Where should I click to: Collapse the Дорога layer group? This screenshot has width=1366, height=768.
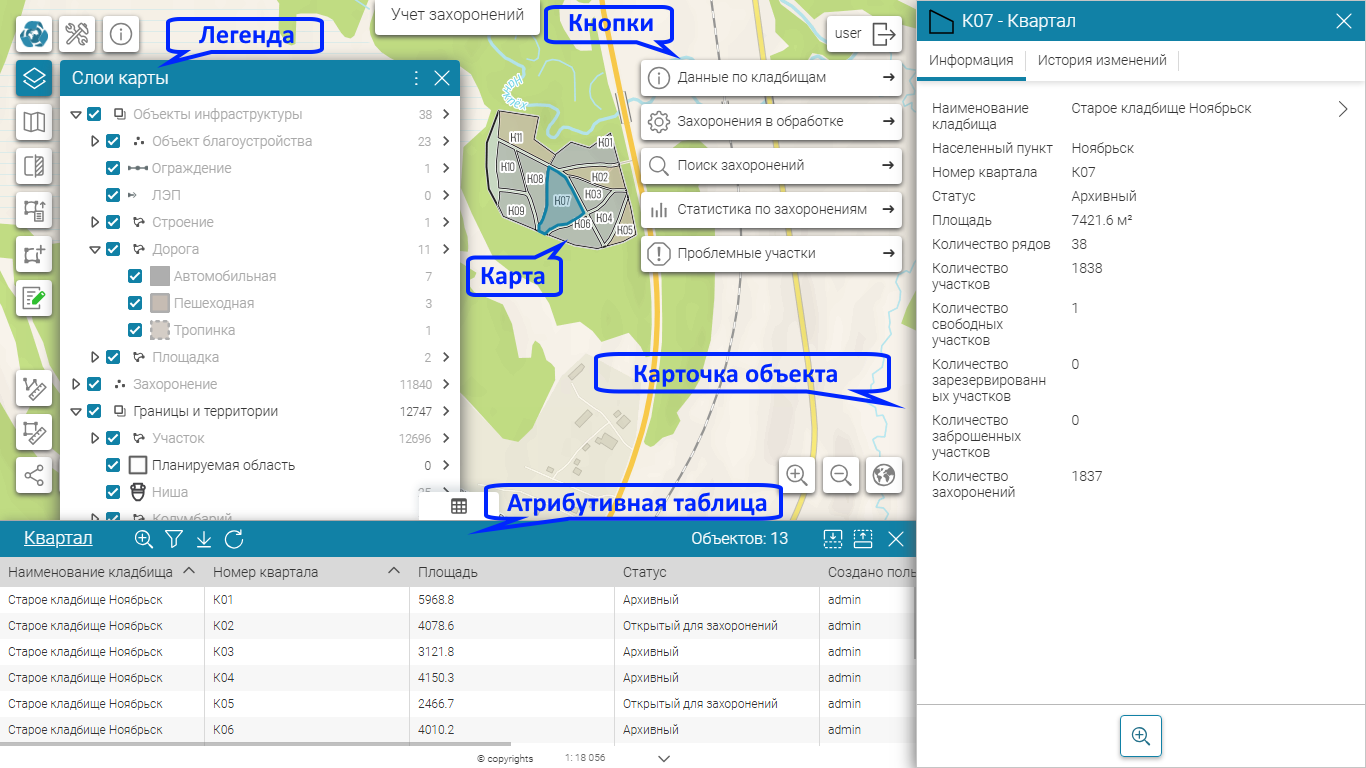pos(95,249)
